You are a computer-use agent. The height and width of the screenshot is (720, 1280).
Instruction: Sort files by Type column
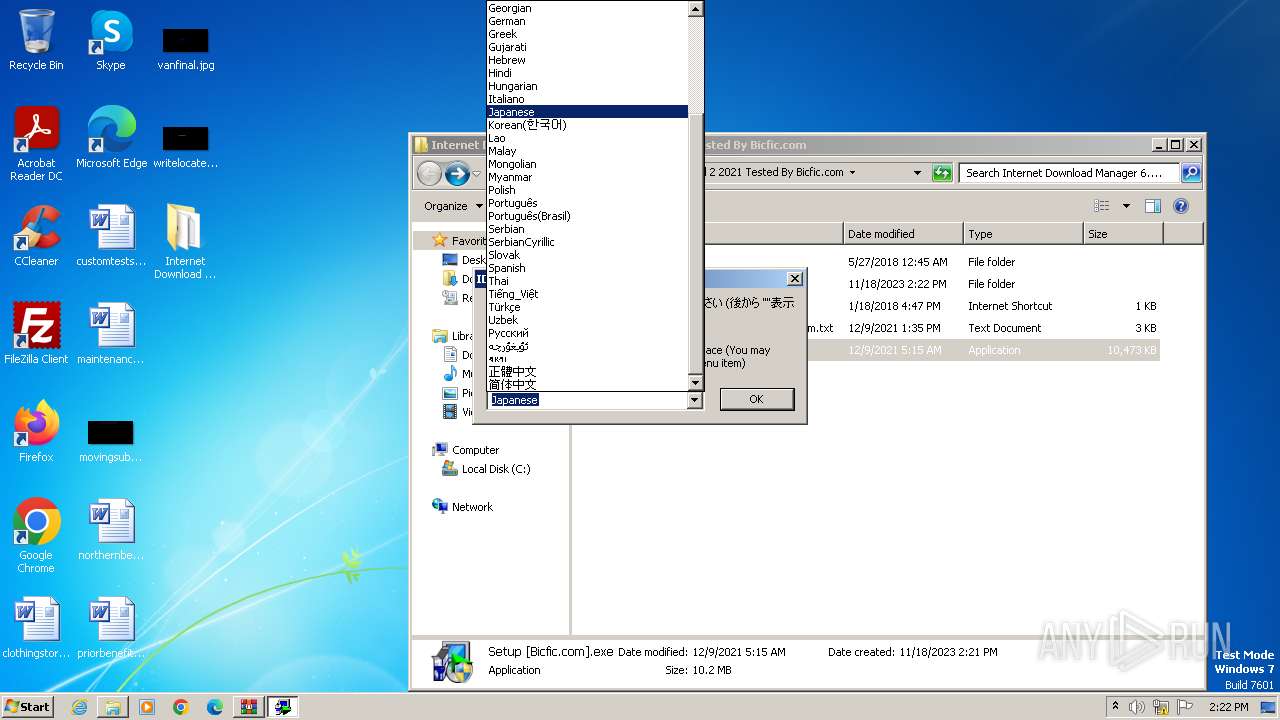pyautogui.click(x=1023, y=234)
